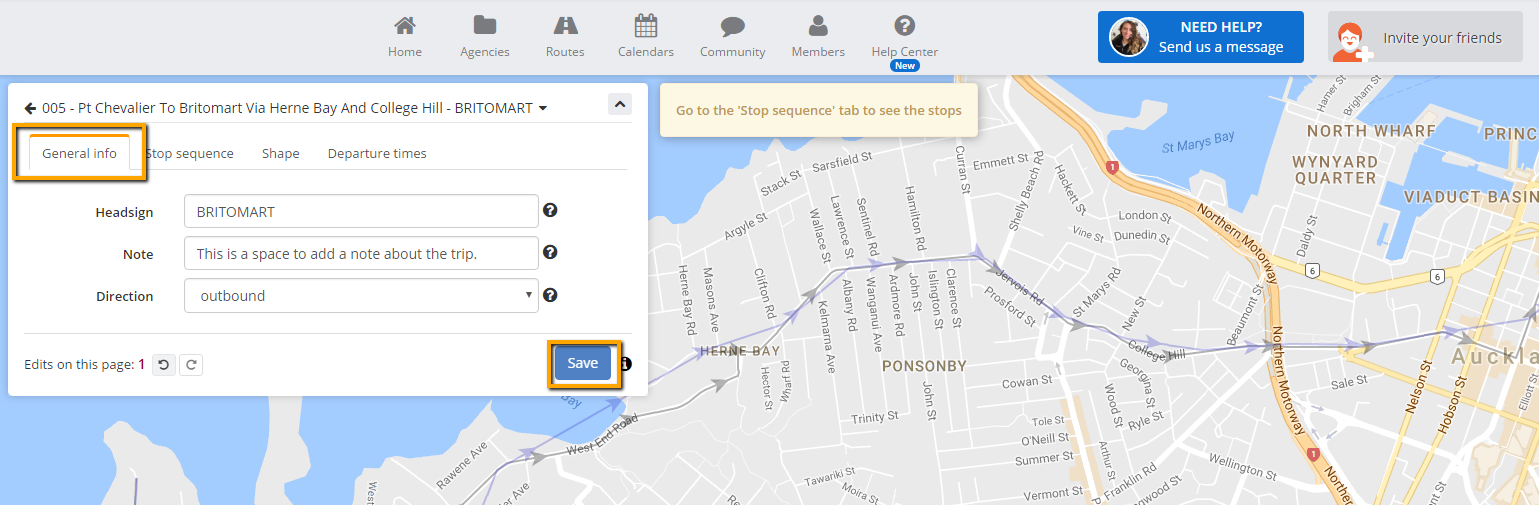Click the help icon next to Note

pos(550,253)
